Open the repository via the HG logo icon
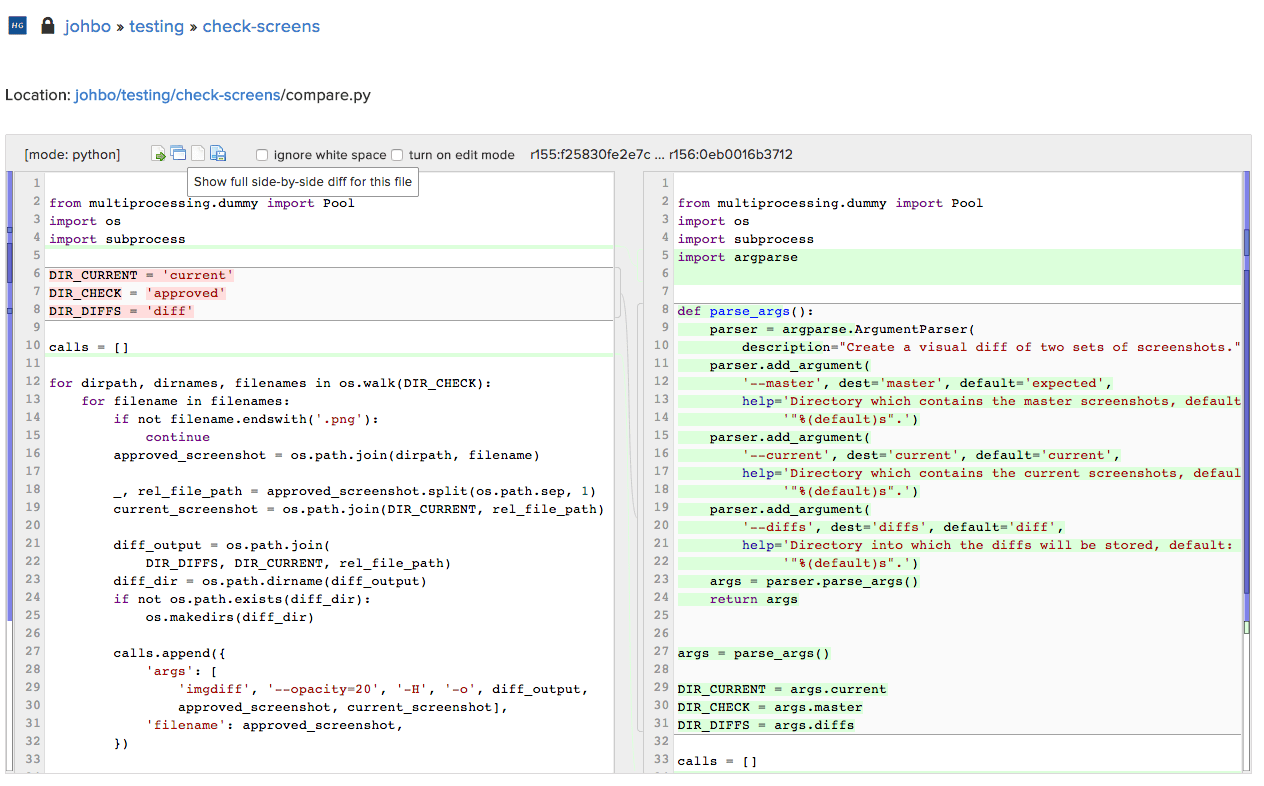Viewport: 1264px width, 786px height. [16, 24]
